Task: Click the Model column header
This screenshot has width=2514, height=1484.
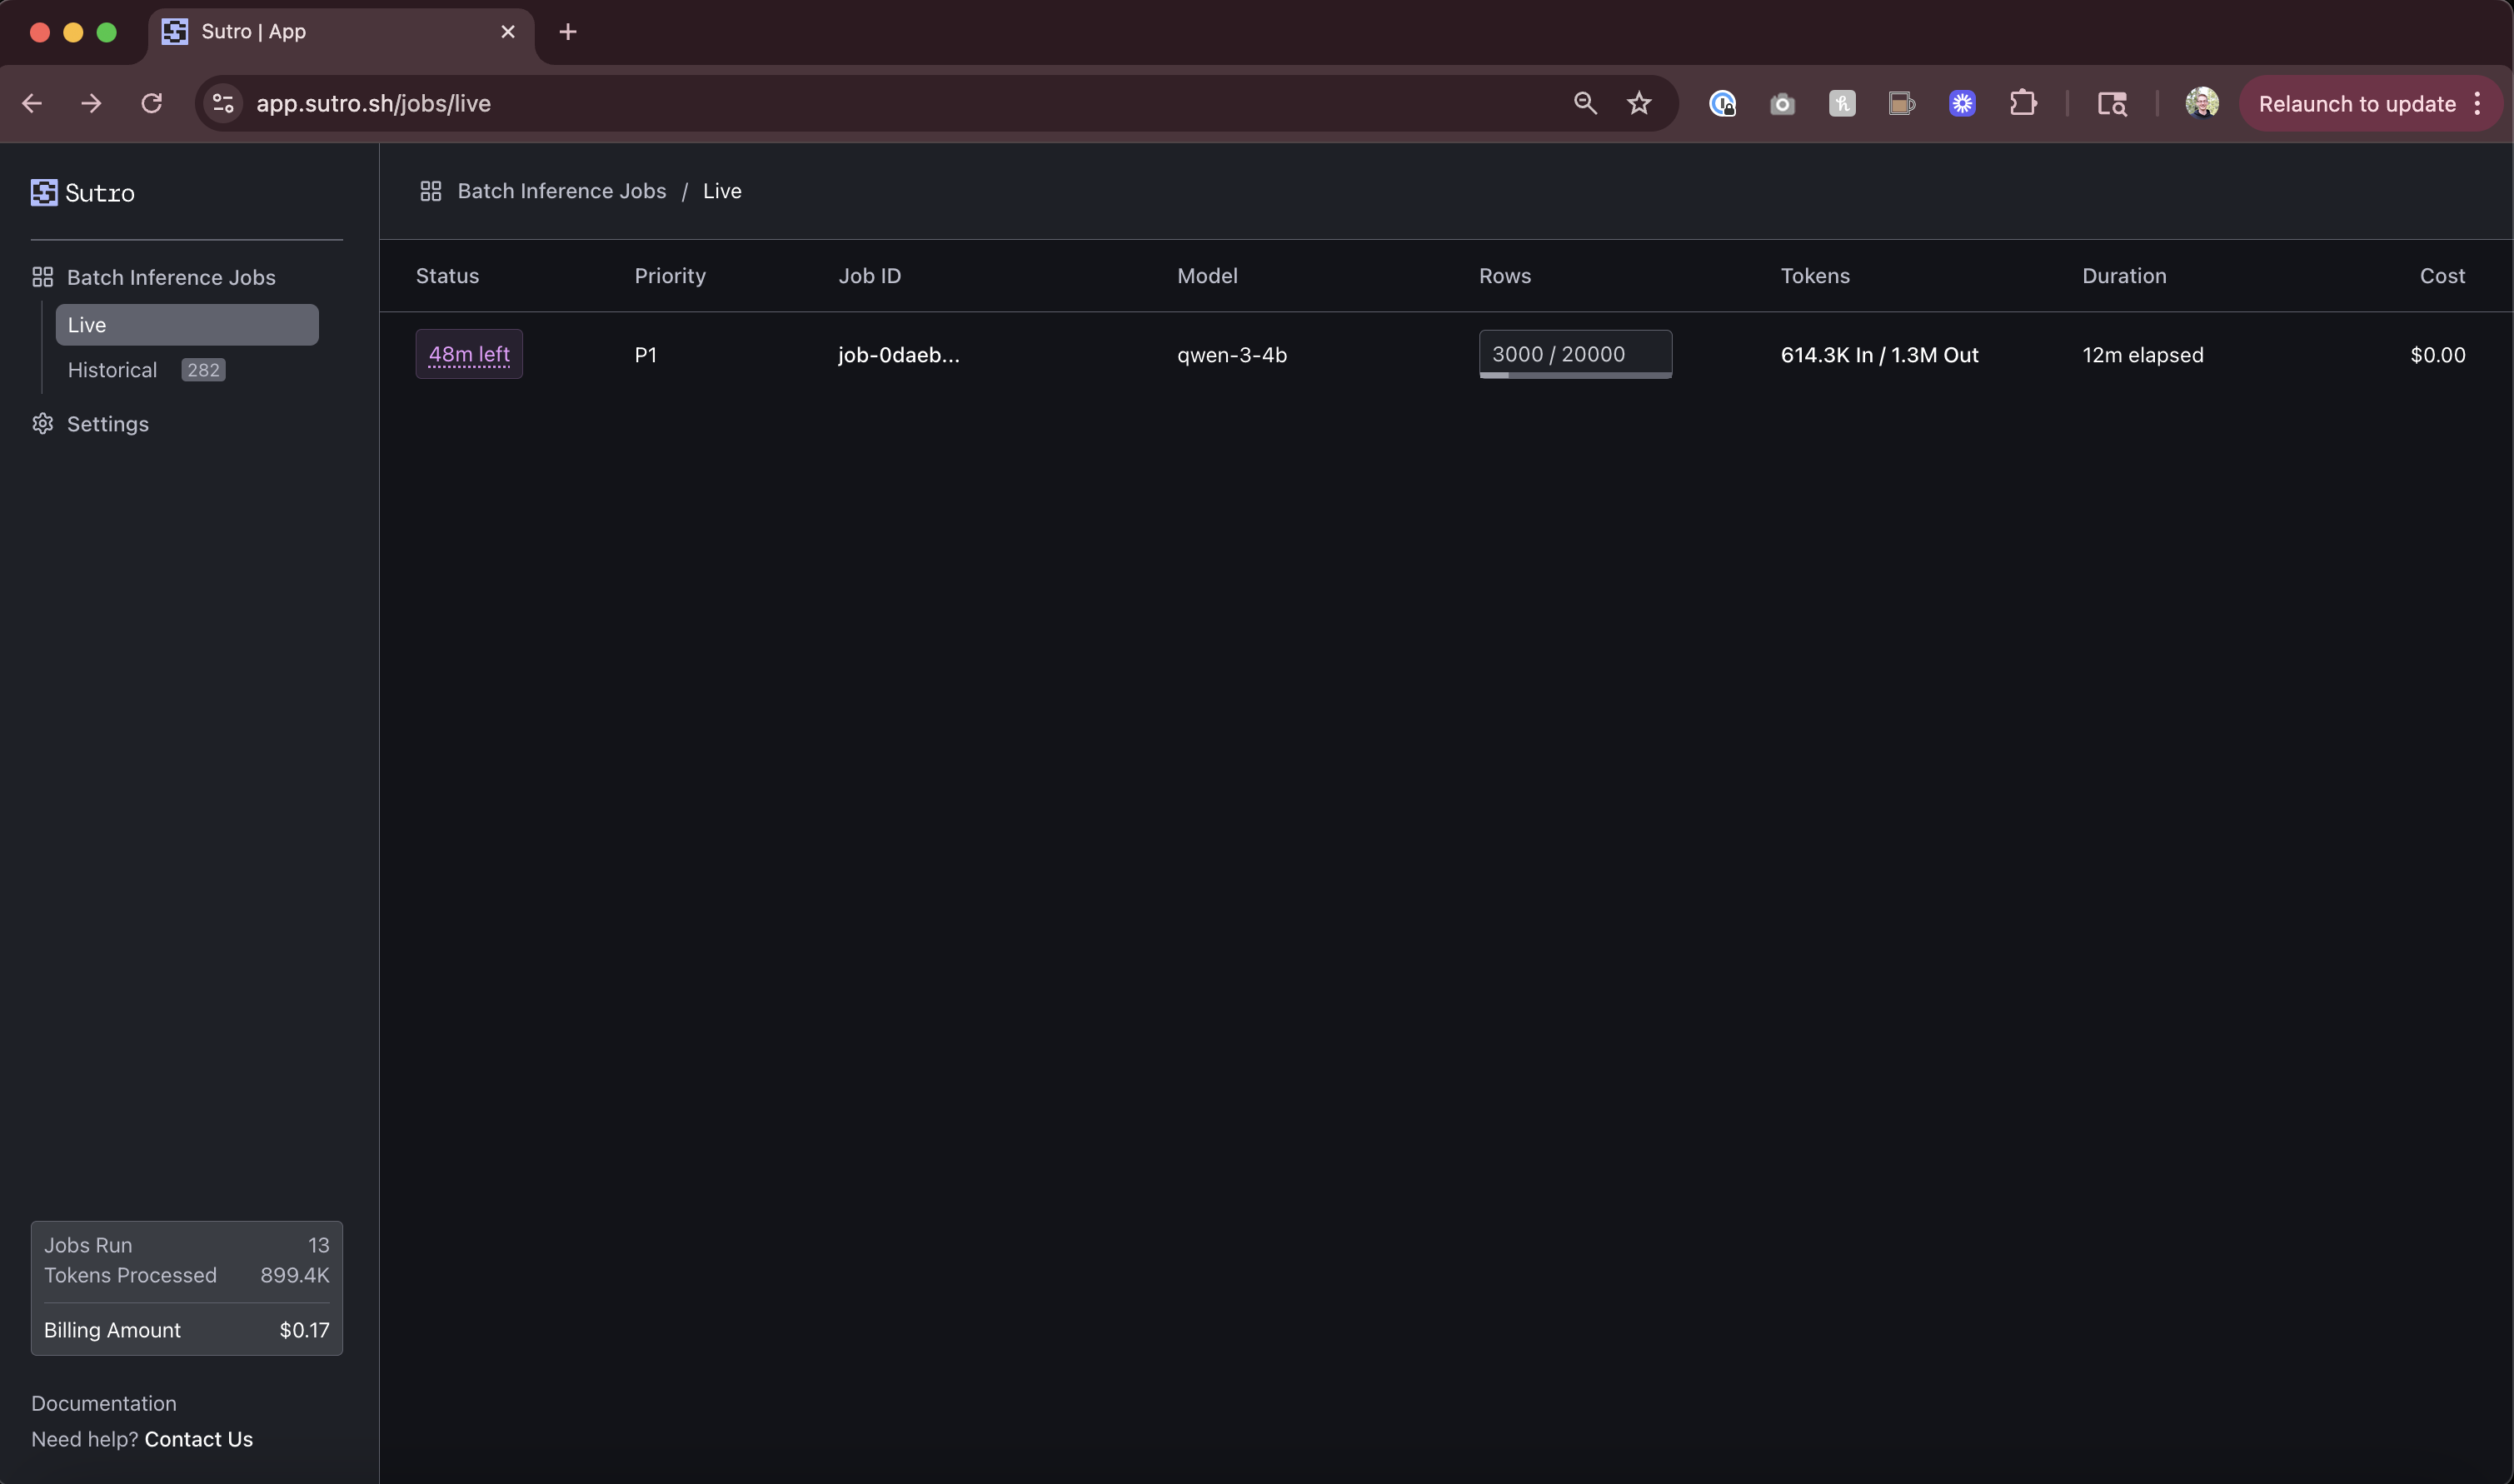Action: tap(1207, 276)
